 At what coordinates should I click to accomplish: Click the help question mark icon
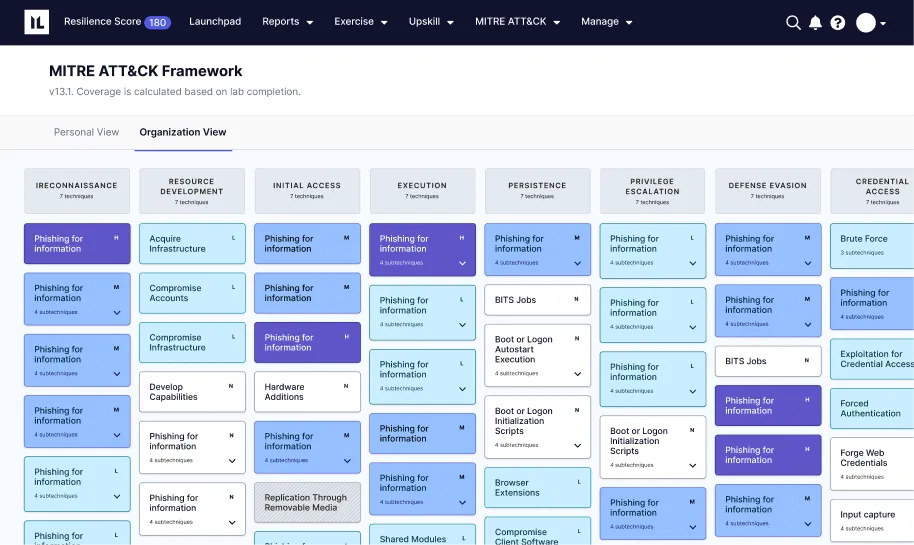coord(838,22)
